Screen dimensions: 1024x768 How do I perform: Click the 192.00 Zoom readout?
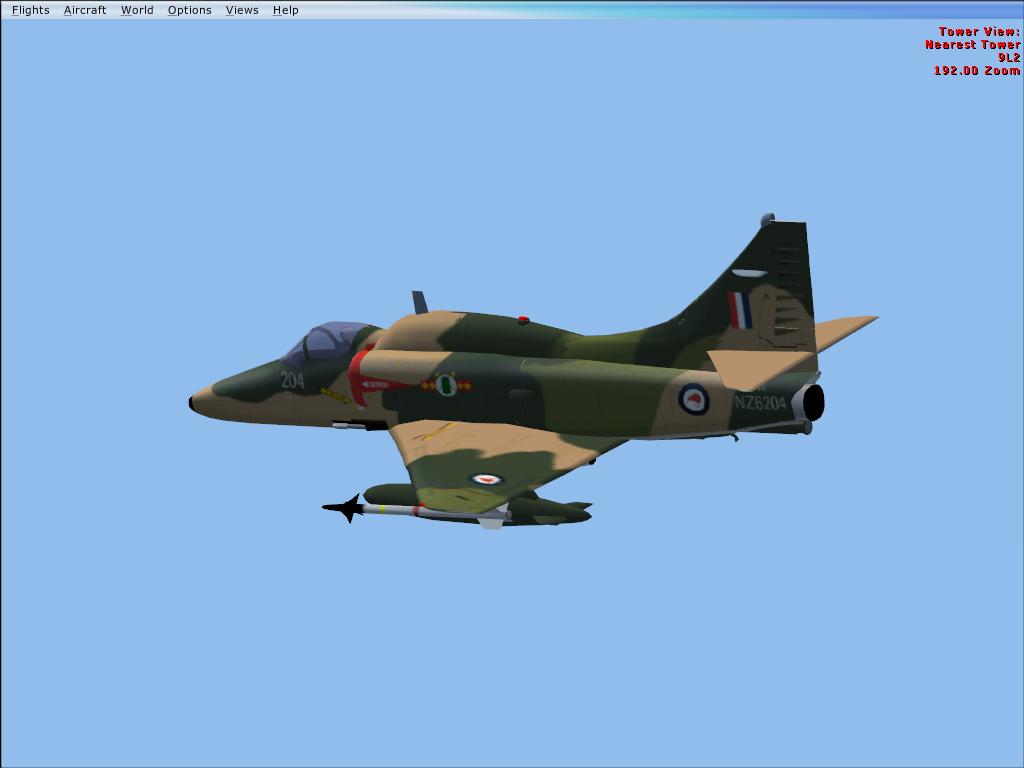[976, 71]
